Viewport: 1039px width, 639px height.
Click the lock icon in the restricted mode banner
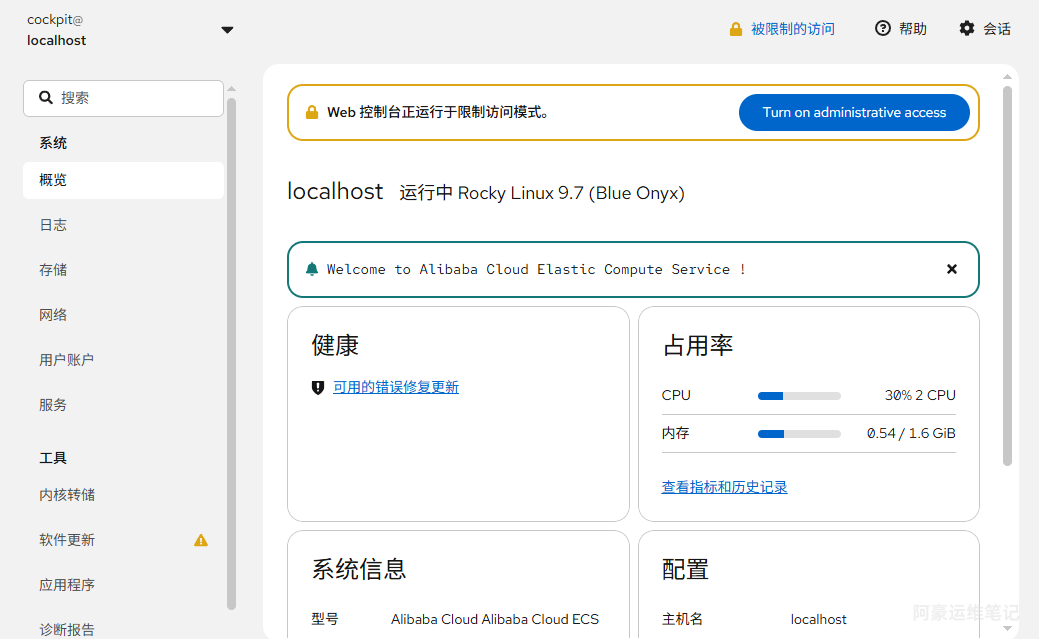311,113
